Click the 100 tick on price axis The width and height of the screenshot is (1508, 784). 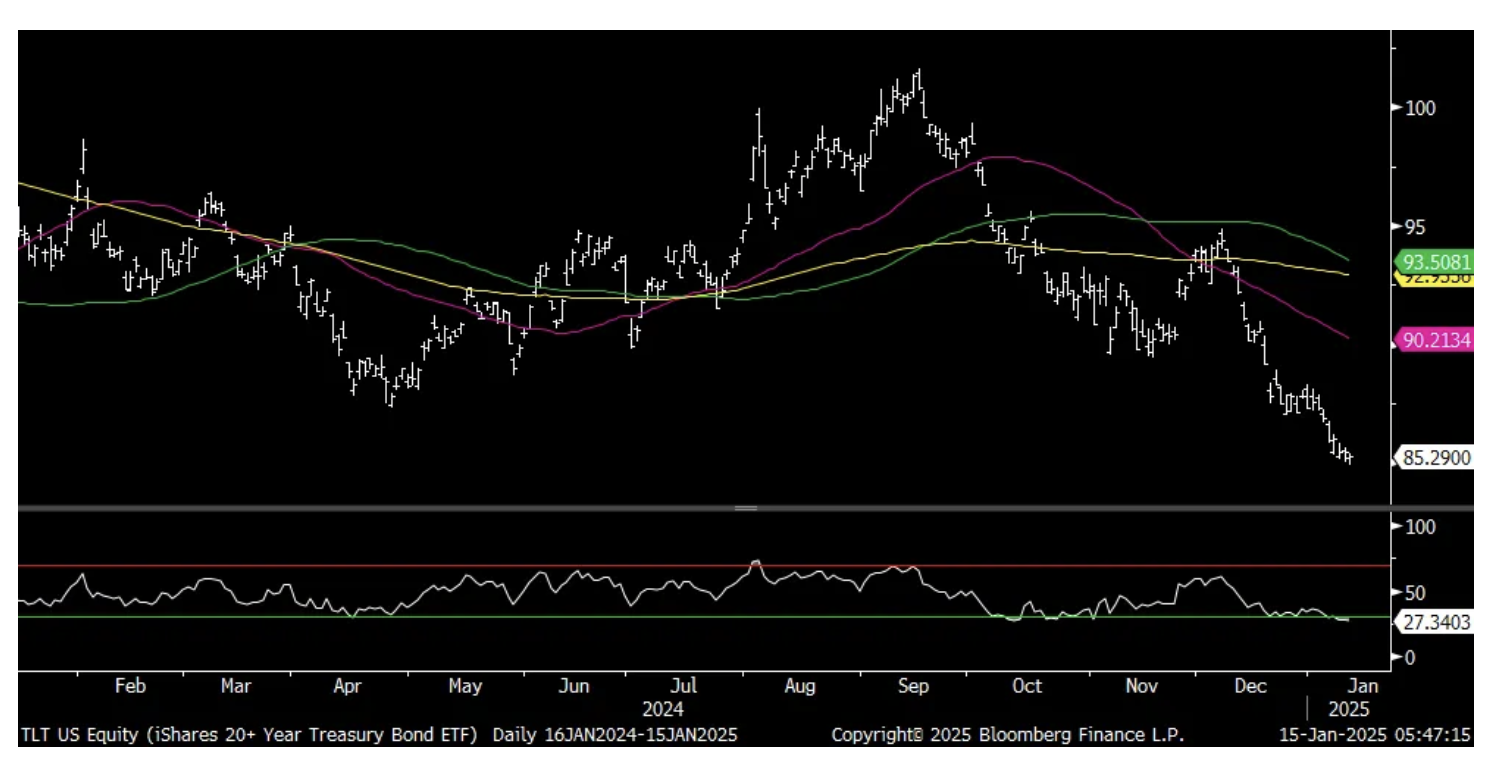(x=1421, y=108)
